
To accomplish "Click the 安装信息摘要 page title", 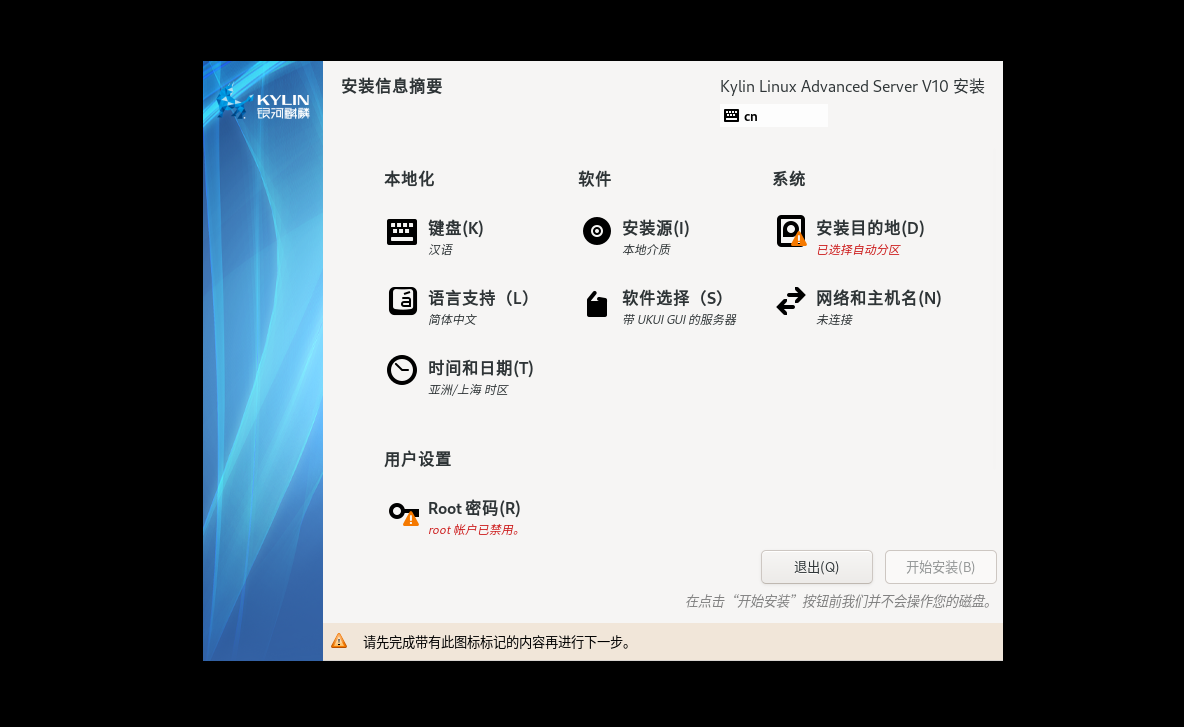I will click(392, 86).
